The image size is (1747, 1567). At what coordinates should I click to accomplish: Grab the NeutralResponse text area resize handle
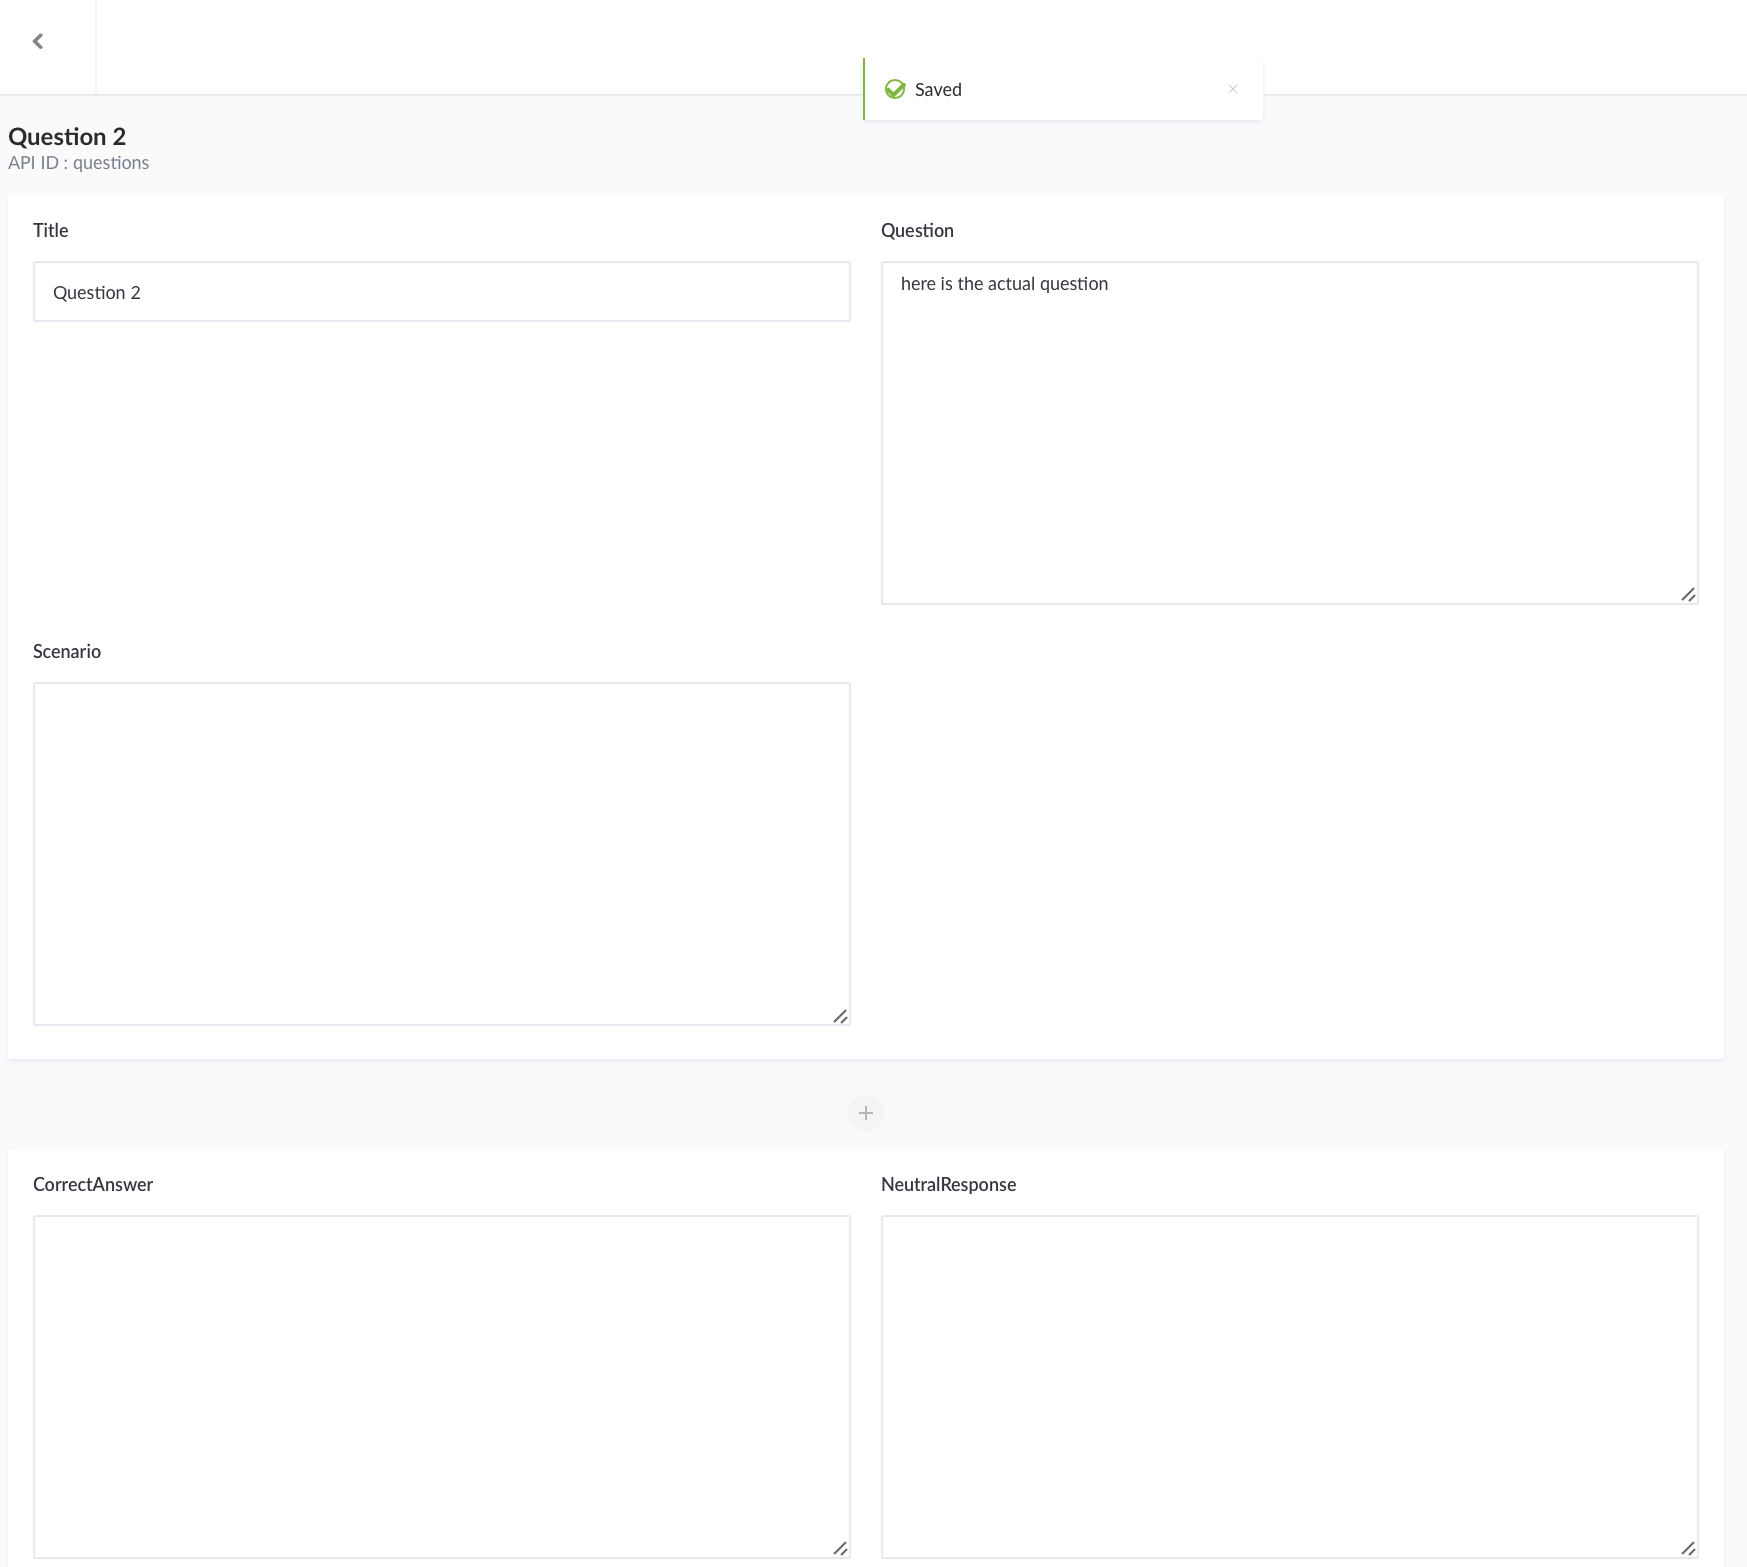coord(1688,1548)
